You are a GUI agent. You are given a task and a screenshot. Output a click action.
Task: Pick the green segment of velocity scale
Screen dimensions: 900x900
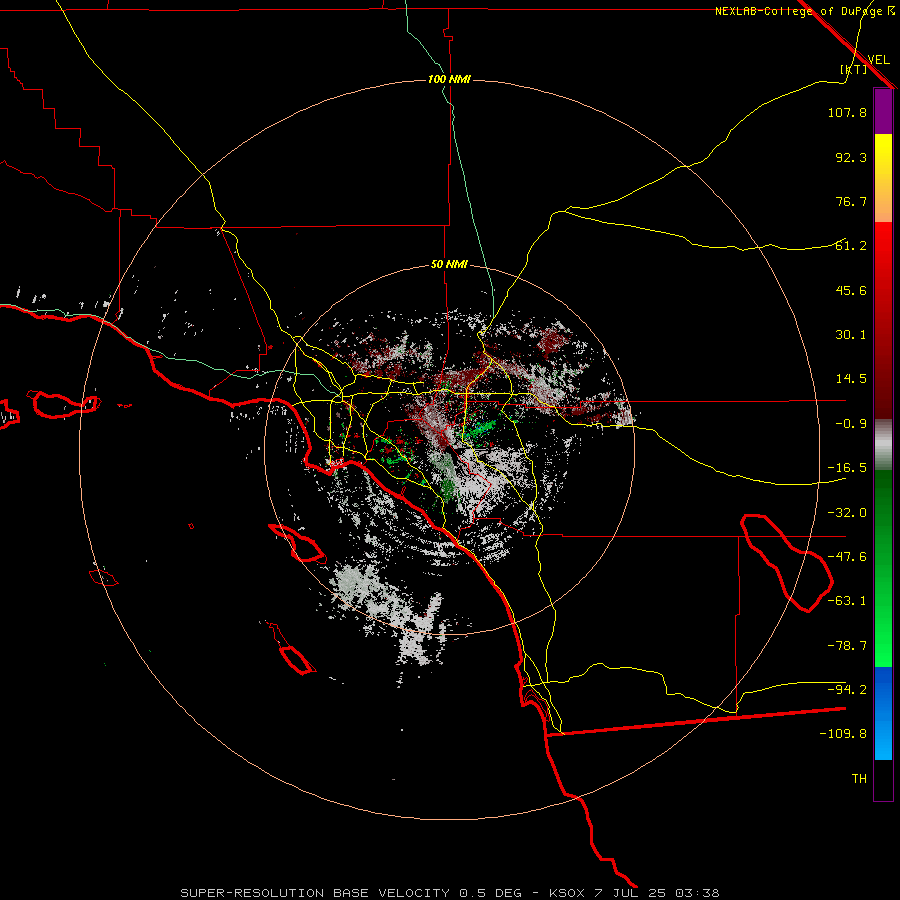[x=883, y=568]
